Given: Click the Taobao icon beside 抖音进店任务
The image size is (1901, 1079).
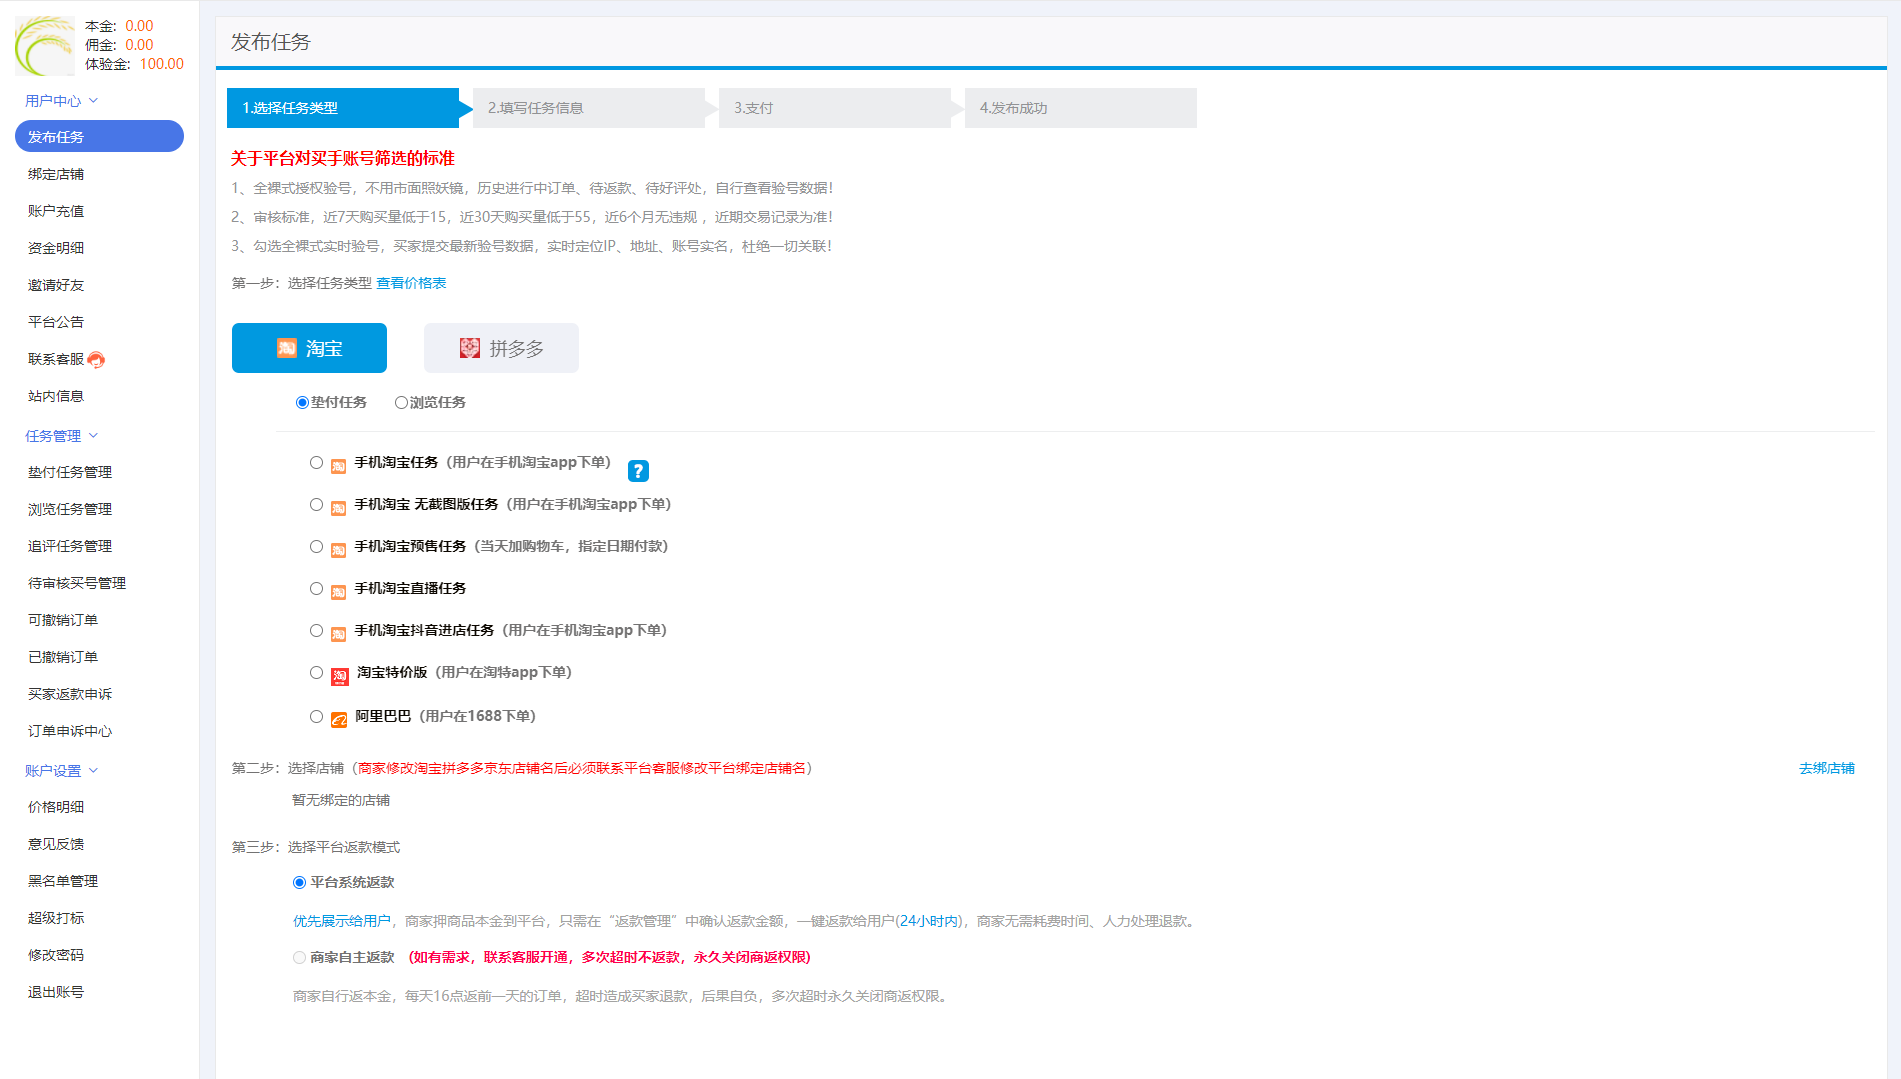Looking at the screenshot, I should click(339, 634).
